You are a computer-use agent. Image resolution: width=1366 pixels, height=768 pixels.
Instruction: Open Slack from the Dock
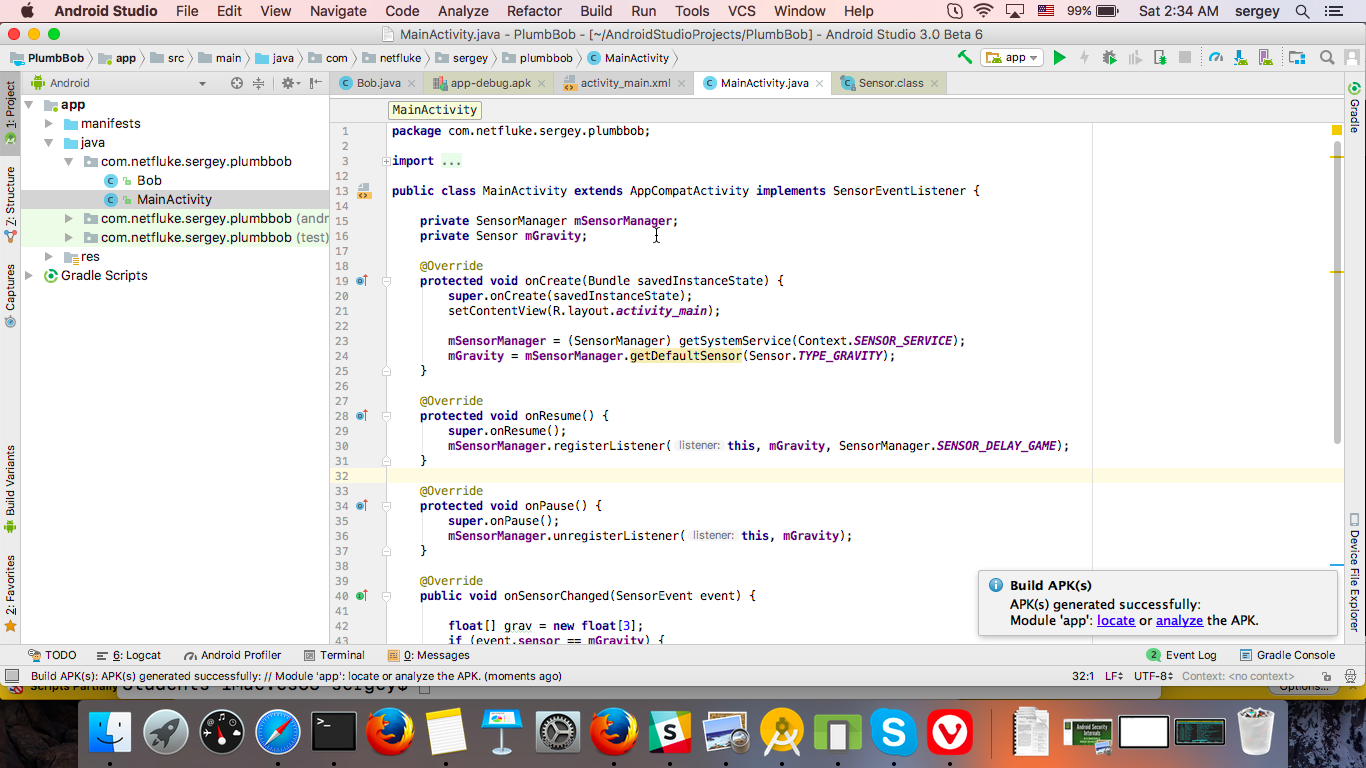(669, 733)
